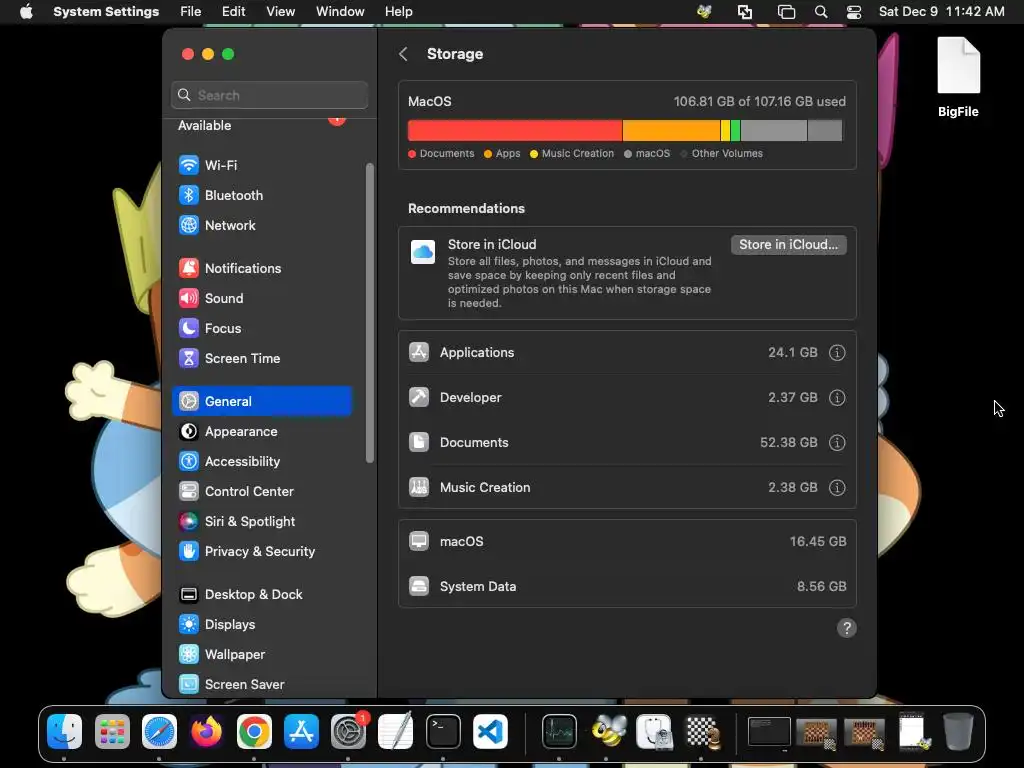This screenshot has height=768, width=1024.
Task: Open Appearance settings
Action: point(262,432)
